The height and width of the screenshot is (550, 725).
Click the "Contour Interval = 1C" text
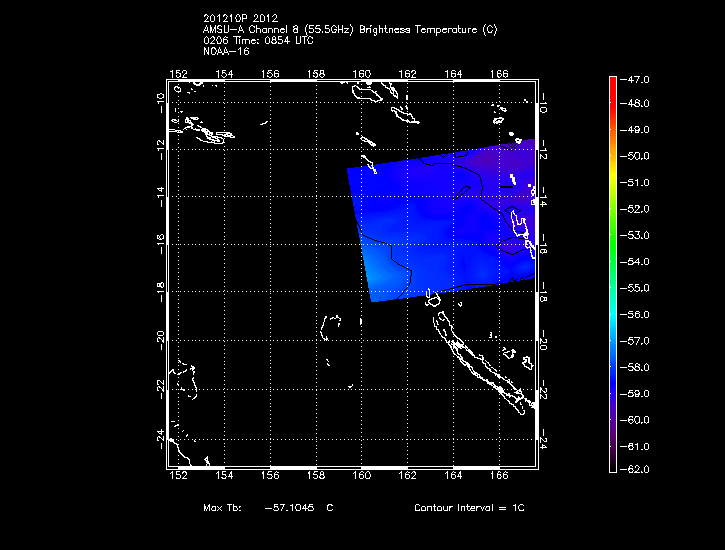click(x=469, y=507)
